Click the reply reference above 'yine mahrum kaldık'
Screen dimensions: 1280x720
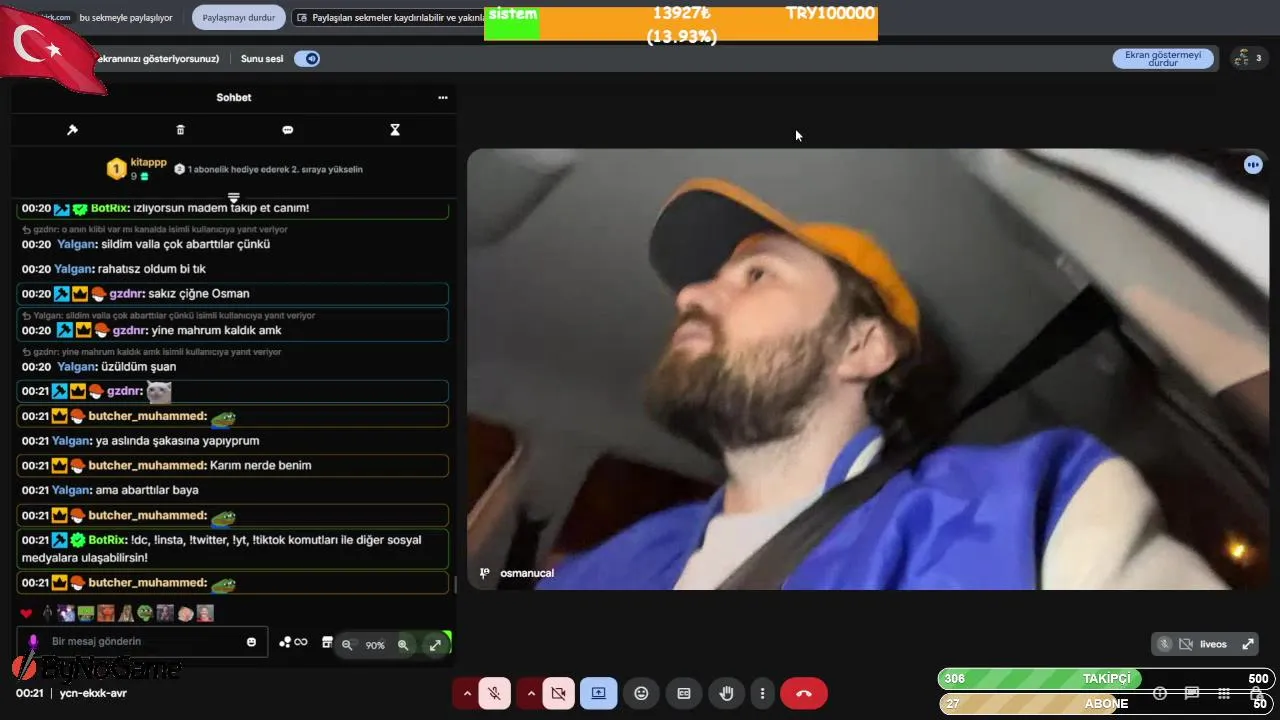(x=168, y=315)
